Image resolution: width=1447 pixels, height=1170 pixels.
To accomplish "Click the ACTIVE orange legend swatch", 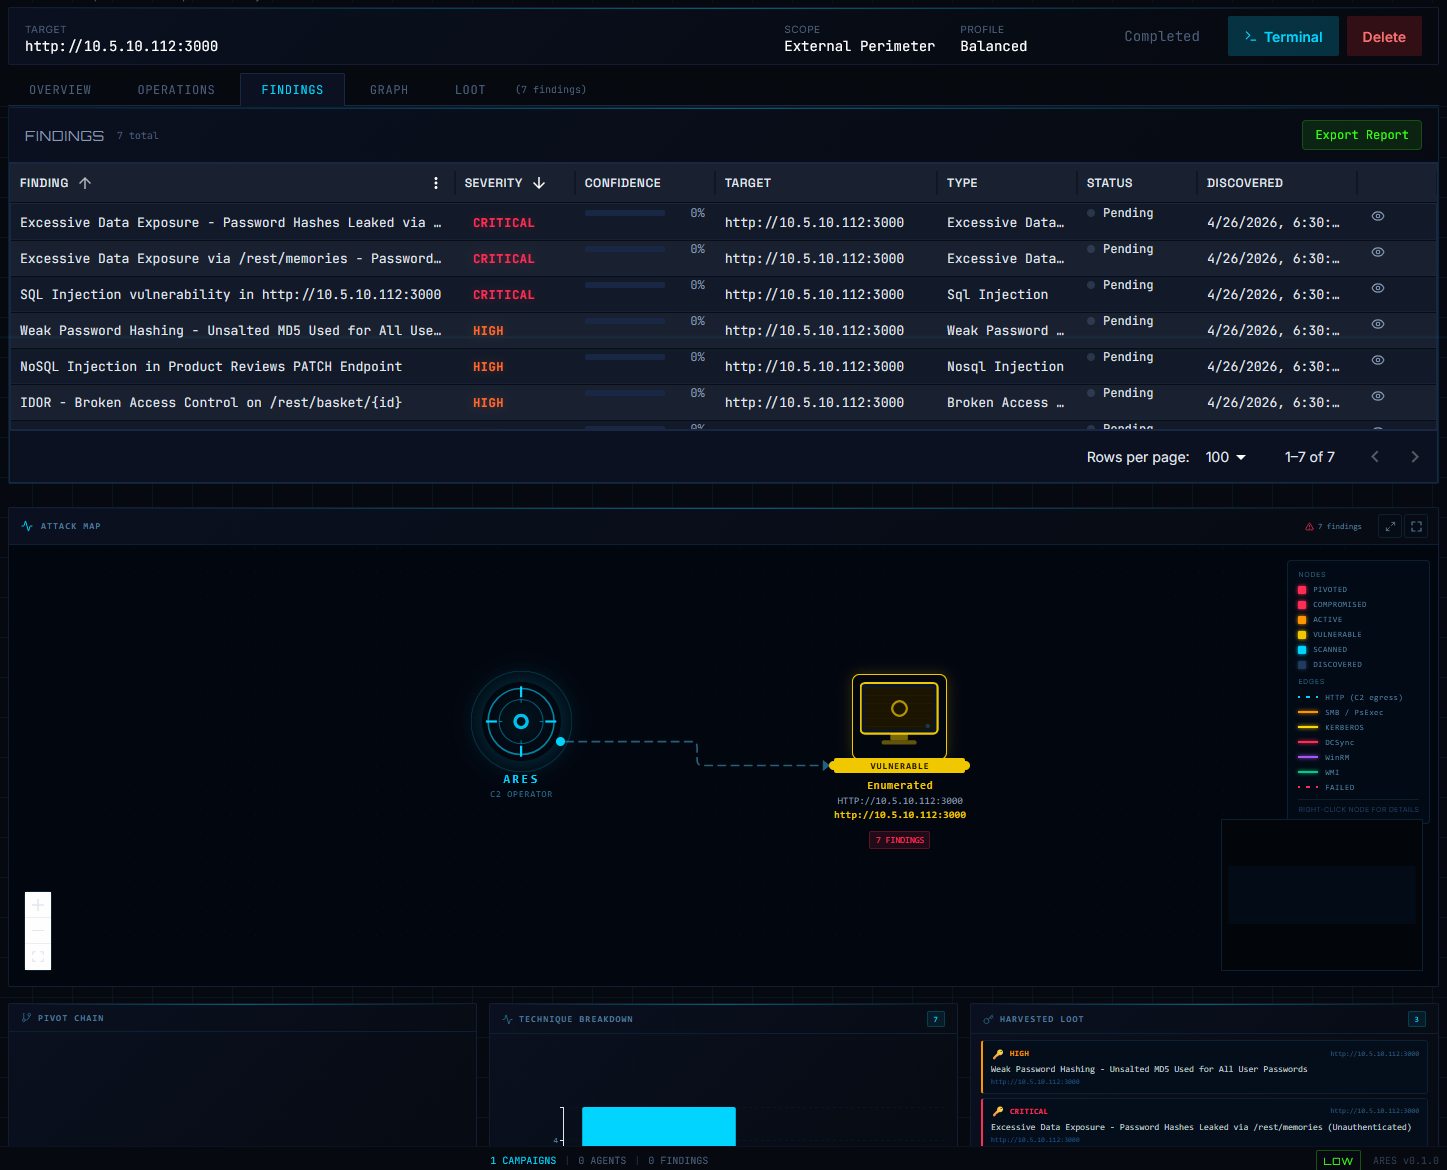I will [1302, 620].
